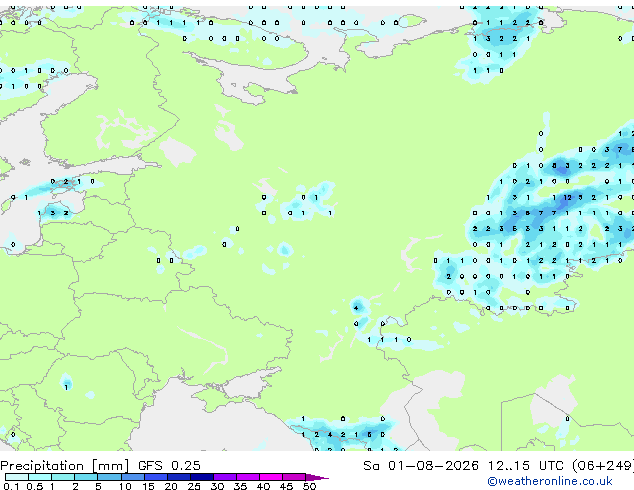This screenshot has height=490, width=634.
Task: Click the '30' legend scale label
Action: pos(217,486)
